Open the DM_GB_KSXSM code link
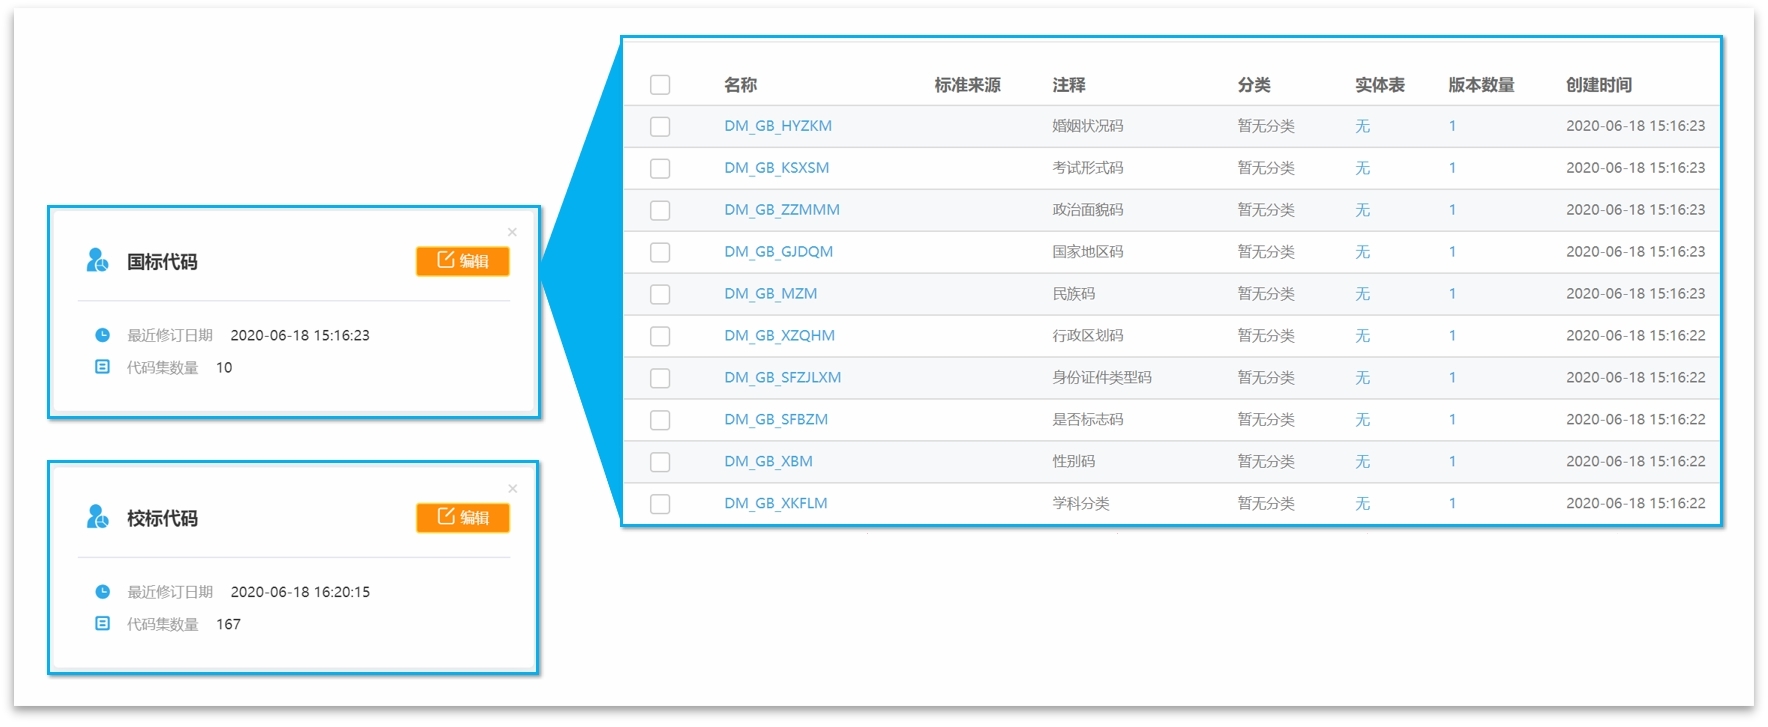Screen dimensions: 1768x727 (x=777, y=168)
